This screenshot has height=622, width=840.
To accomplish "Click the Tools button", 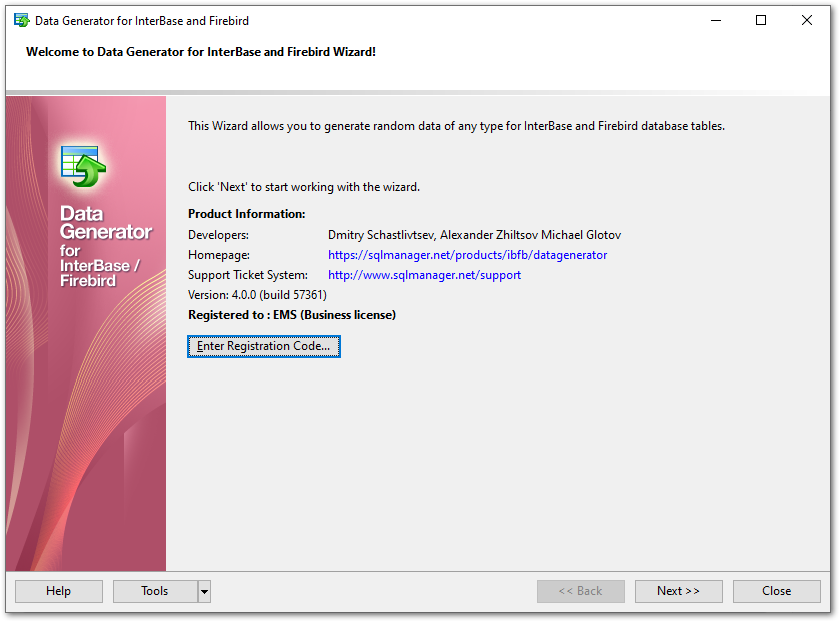I will (155, 591).
